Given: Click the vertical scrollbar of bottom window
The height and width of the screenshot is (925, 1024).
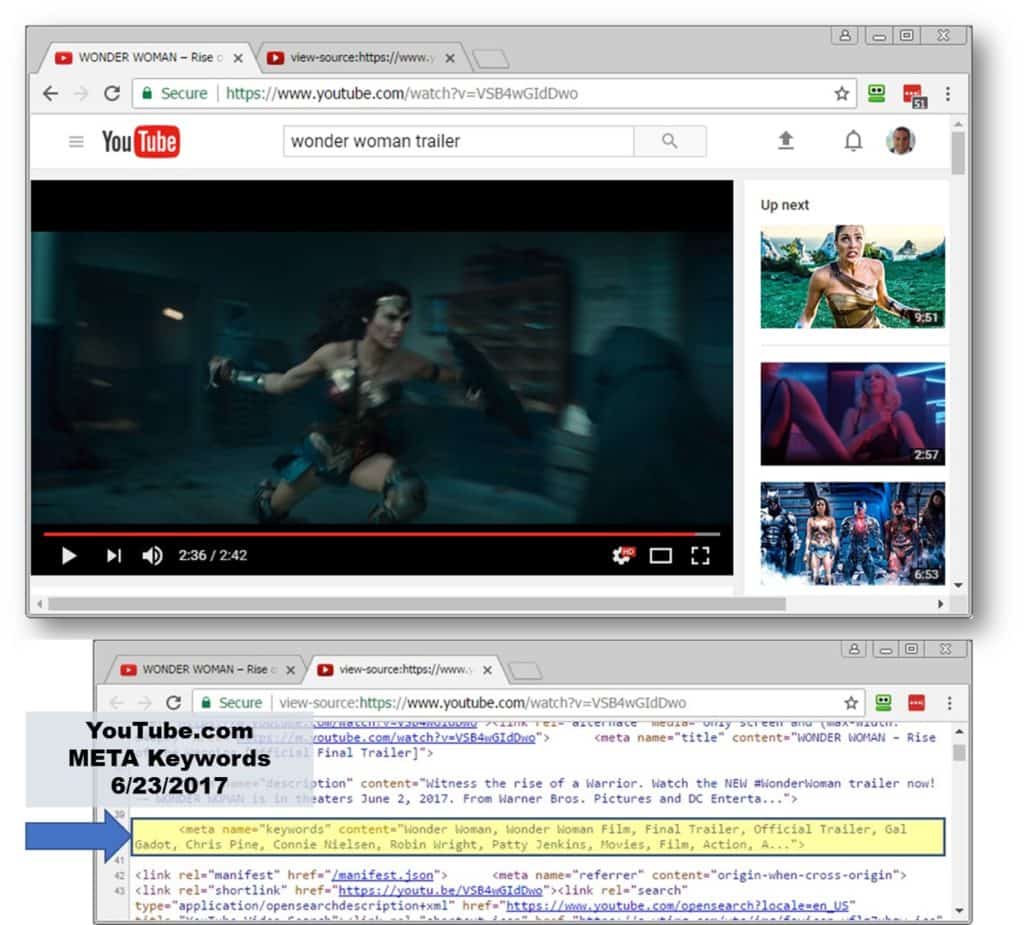Looking at the screenshot, I should pos(959,753).
